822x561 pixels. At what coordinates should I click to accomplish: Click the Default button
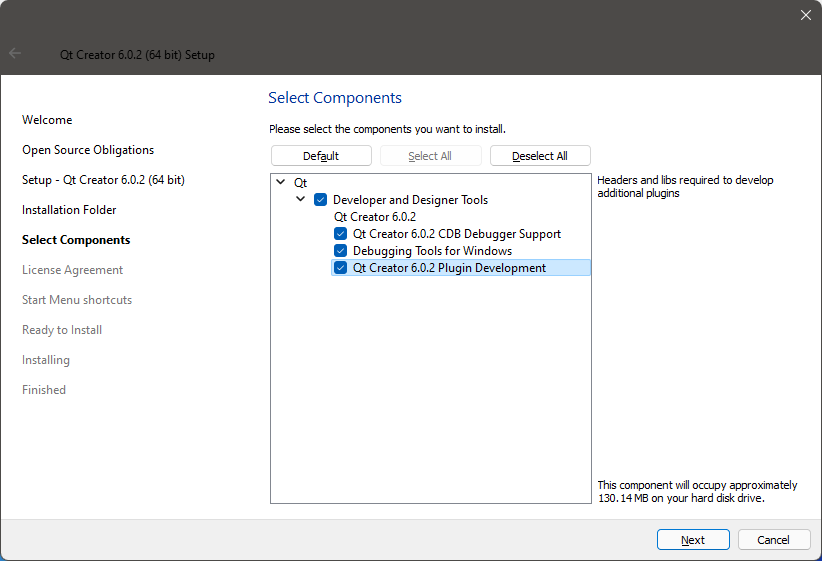point(321,156)
